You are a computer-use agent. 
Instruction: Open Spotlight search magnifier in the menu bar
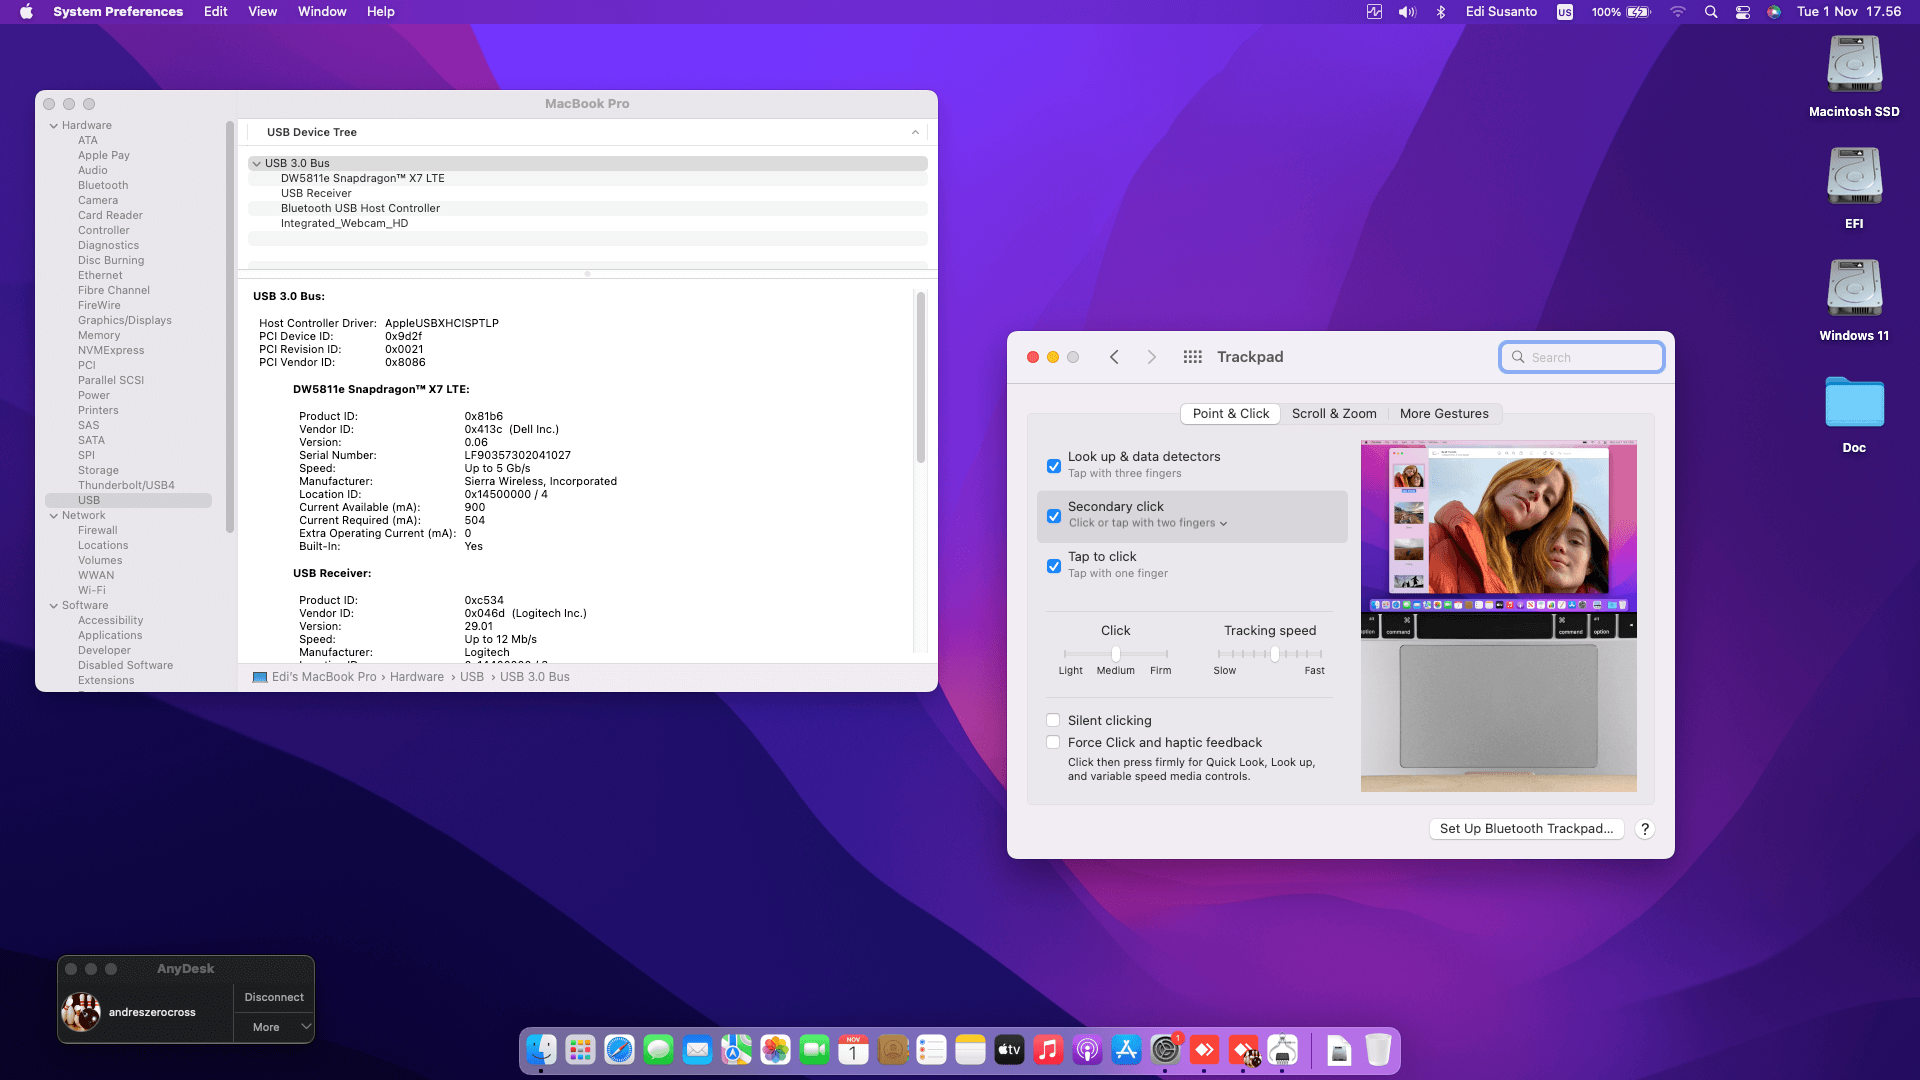click(1711, 12)
